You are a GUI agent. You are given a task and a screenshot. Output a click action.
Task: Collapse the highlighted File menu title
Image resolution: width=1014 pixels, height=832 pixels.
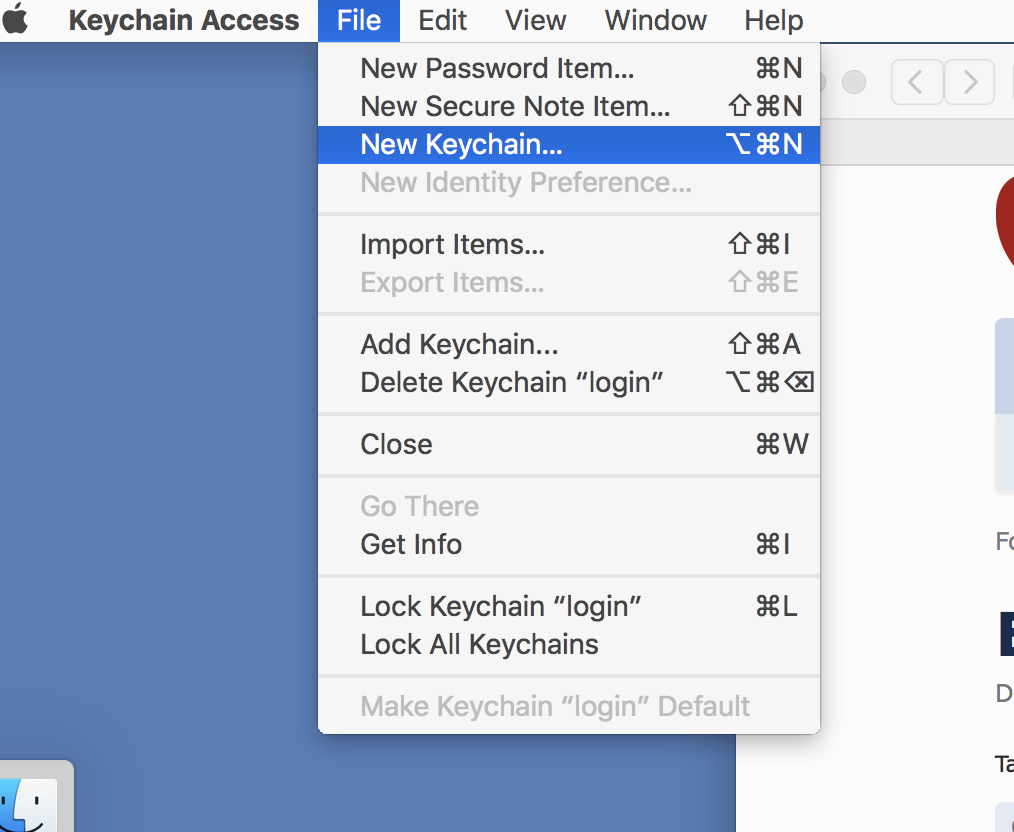[x=359, y=21]
